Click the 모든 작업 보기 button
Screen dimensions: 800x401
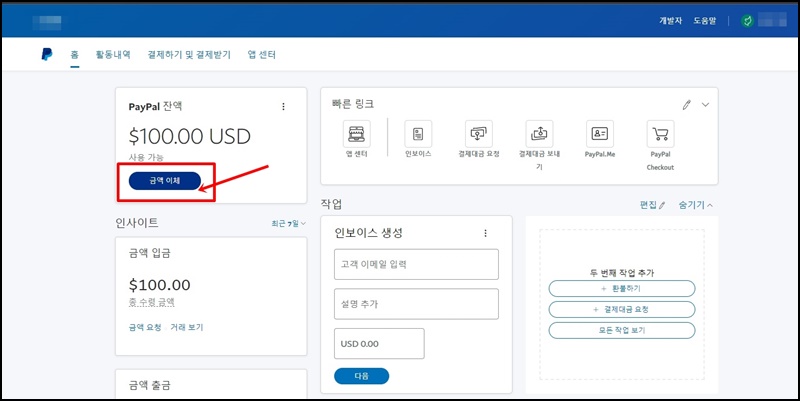tap(622, 330)
